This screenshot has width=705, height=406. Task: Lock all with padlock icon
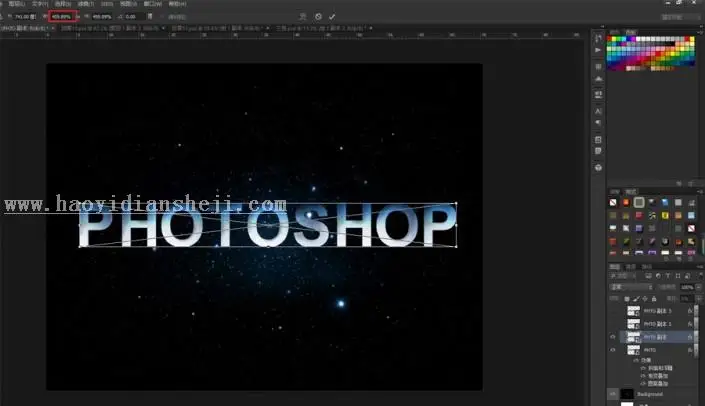[654, 299]
